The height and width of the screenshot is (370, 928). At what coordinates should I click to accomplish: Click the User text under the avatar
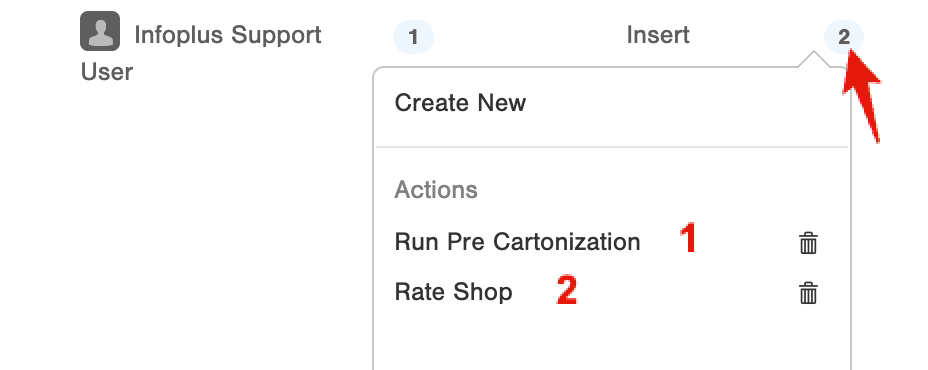107,72
